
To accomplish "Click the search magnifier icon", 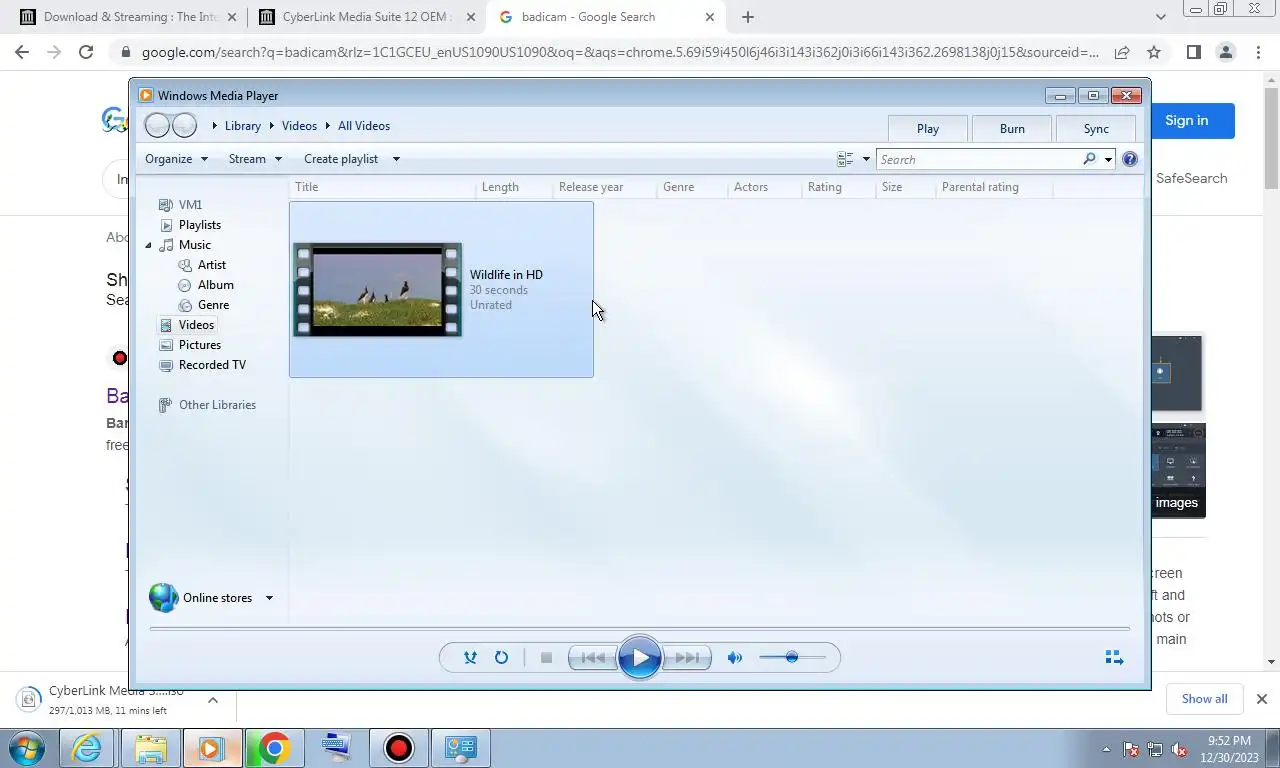I will pyautogui.click(x=1090, y=159).
